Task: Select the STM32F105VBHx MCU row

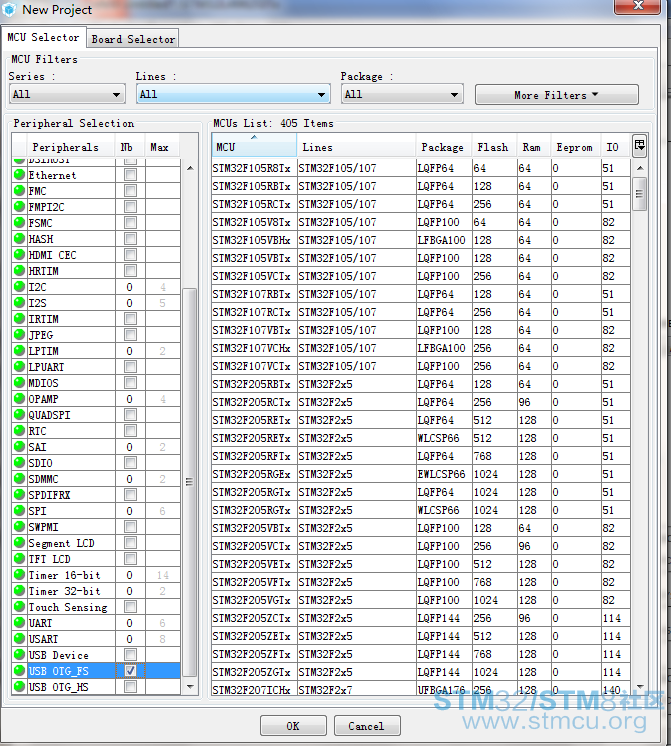Action: coord(421,240)
